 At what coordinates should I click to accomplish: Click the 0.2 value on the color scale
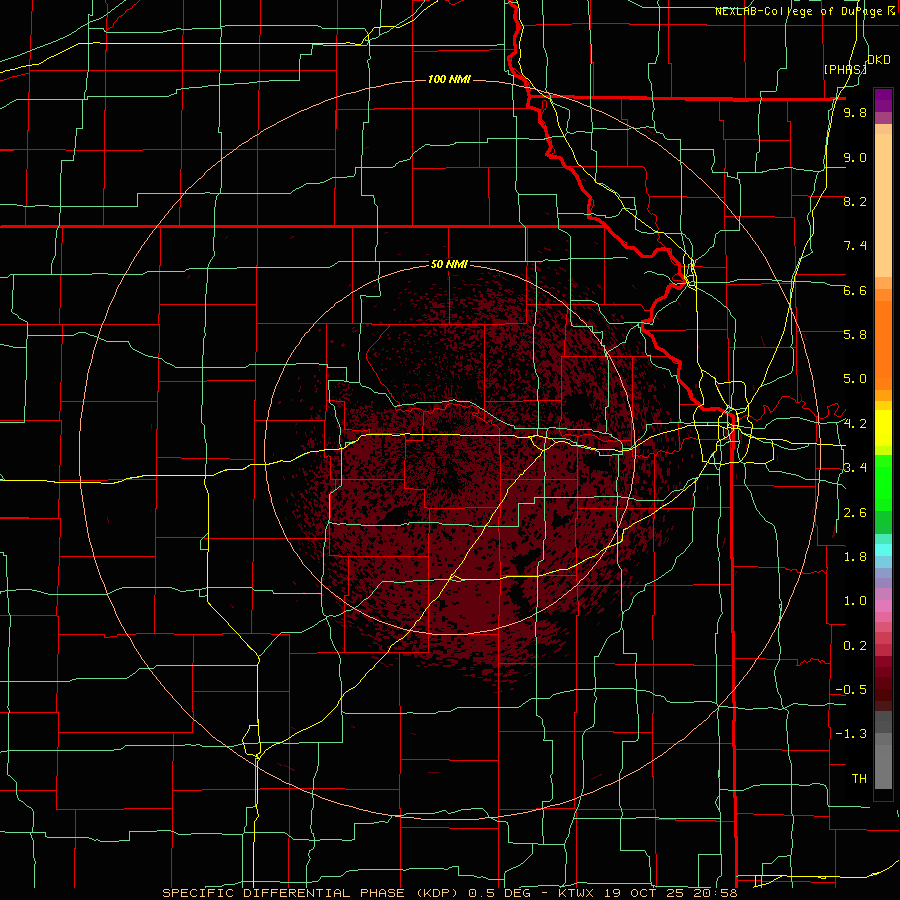855,646
